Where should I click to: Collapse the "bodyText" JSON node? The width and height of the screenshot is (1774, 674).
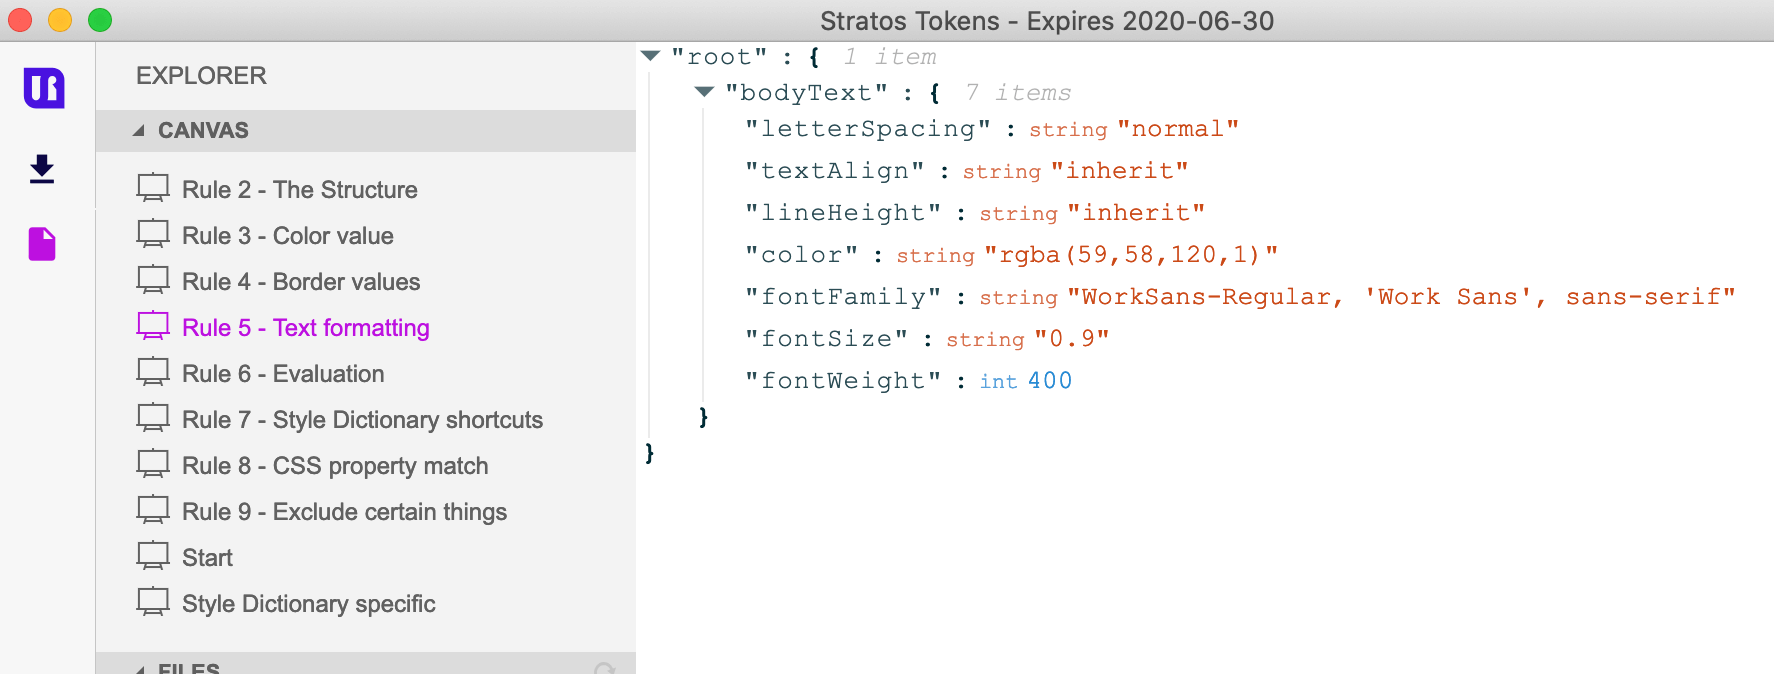pos(704,92)
